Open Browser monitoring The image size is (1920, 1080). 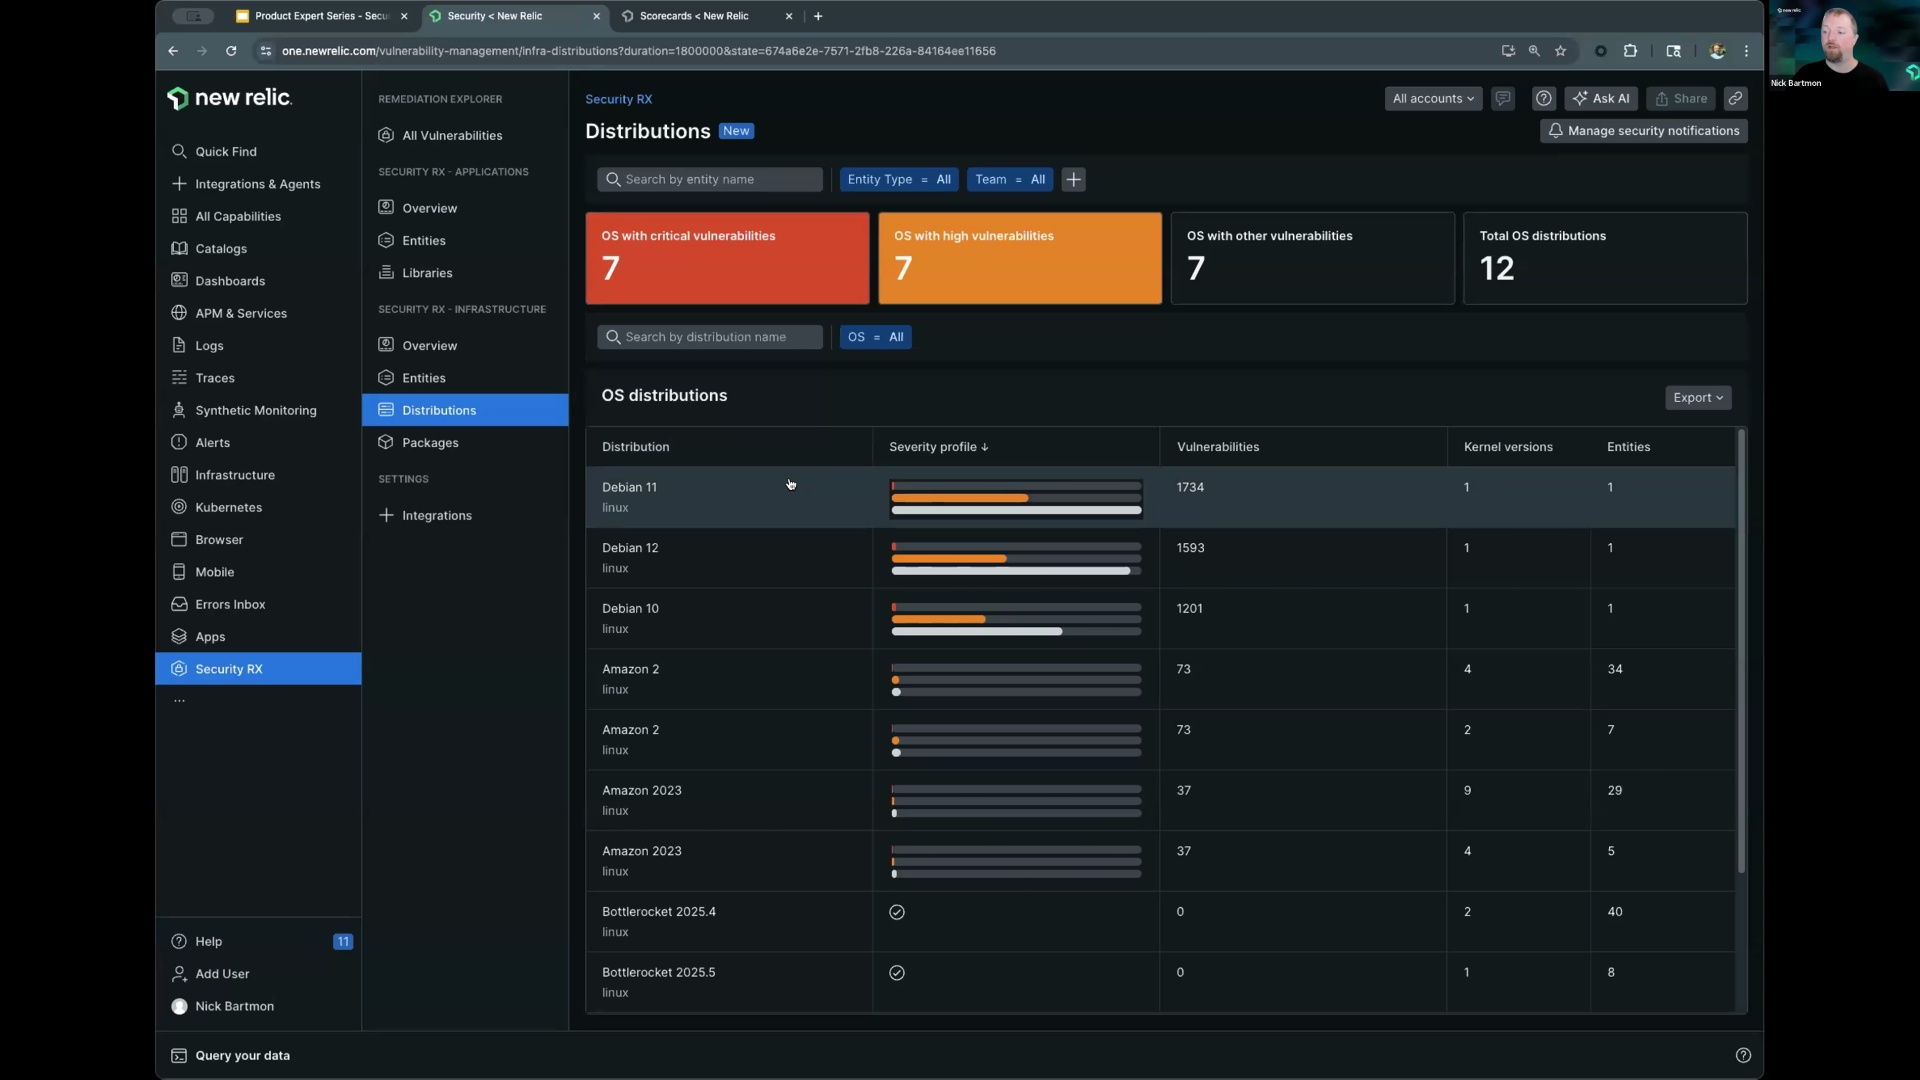click(218, 540)
